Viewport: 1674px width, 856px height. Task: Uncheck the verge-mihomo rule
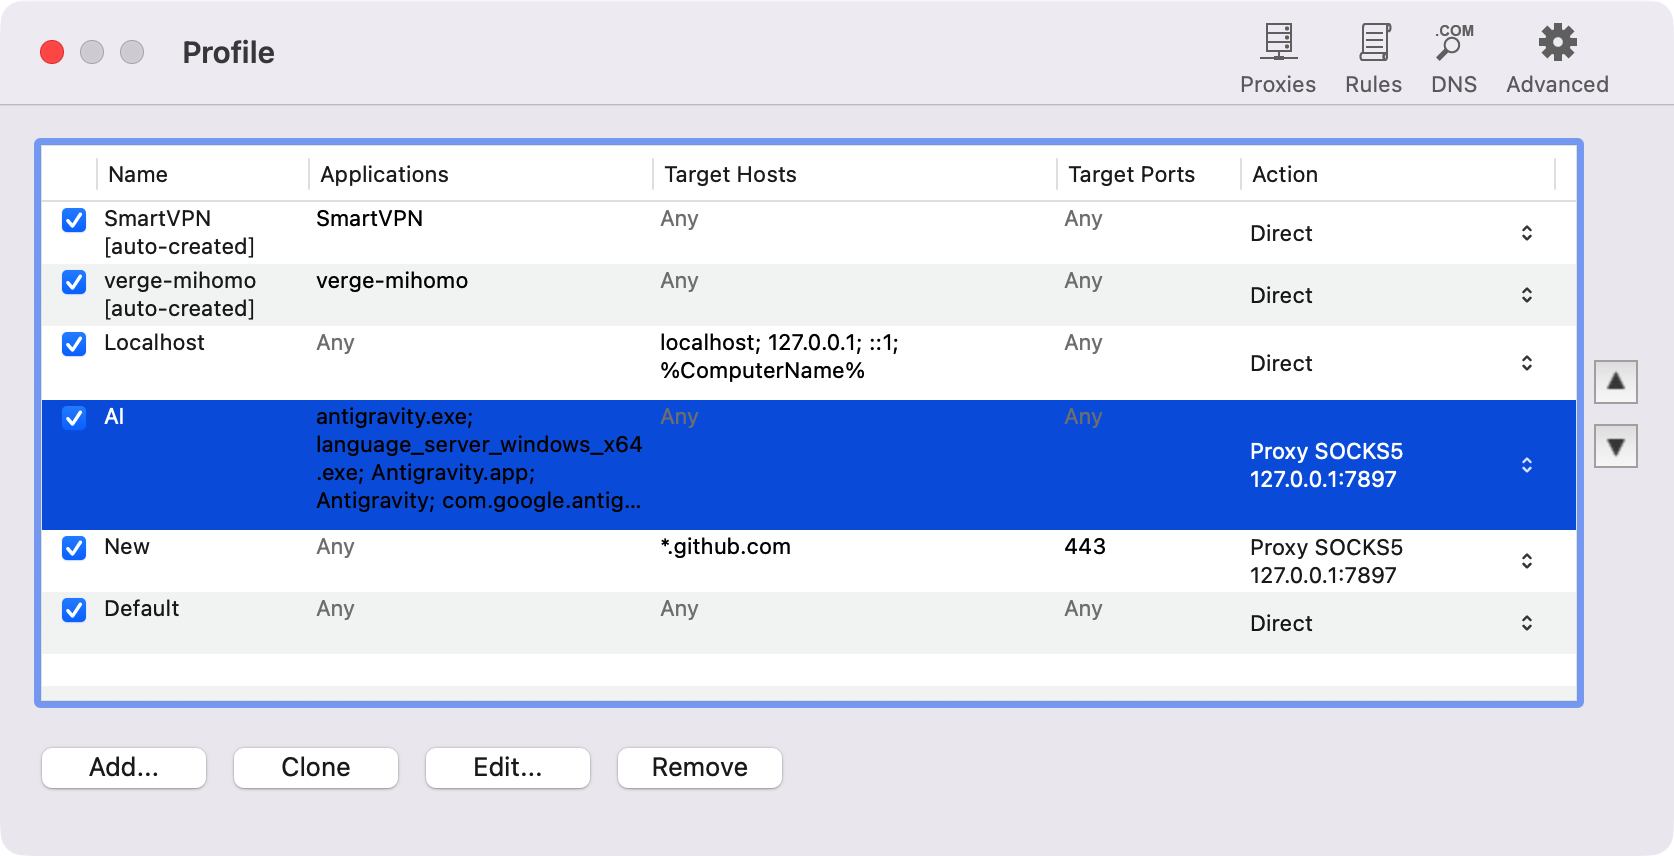(x=74, y=282)
